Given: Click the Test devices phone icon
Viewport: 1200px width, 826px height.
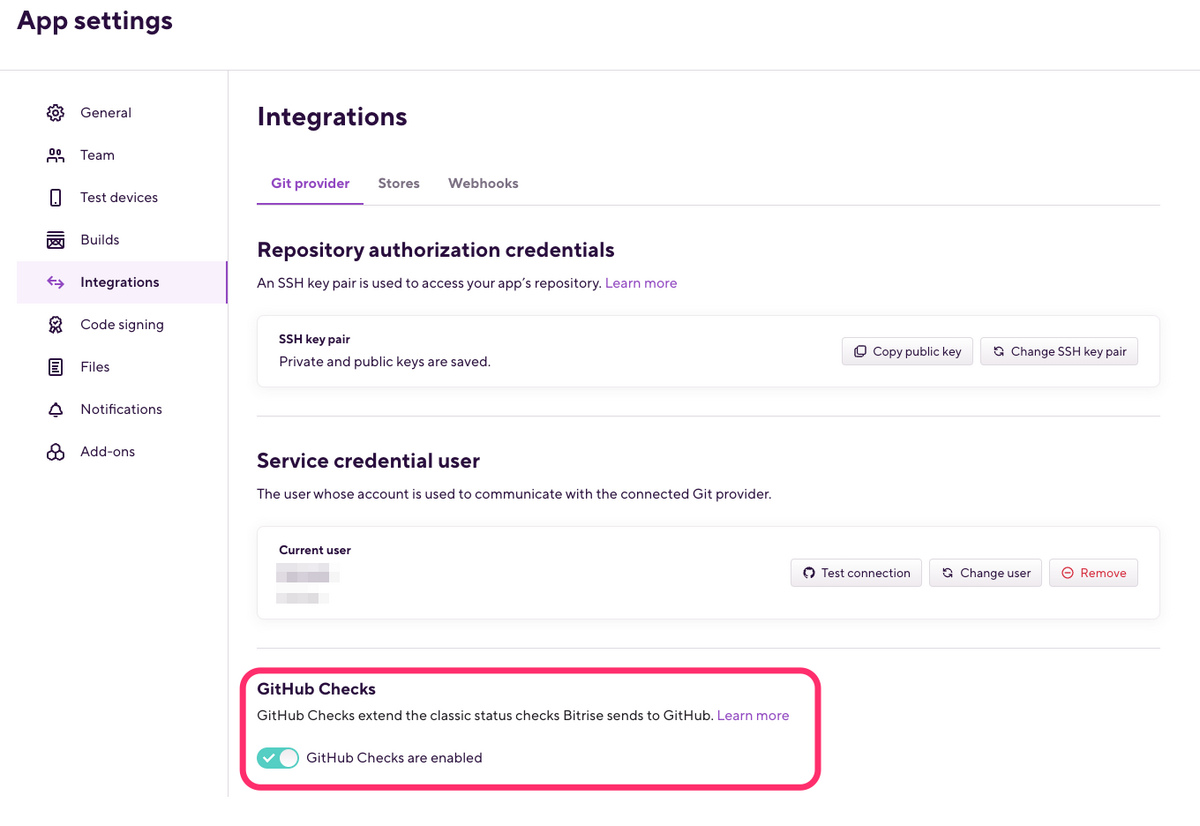Looking at the screenshot, I should coord(56,198).
